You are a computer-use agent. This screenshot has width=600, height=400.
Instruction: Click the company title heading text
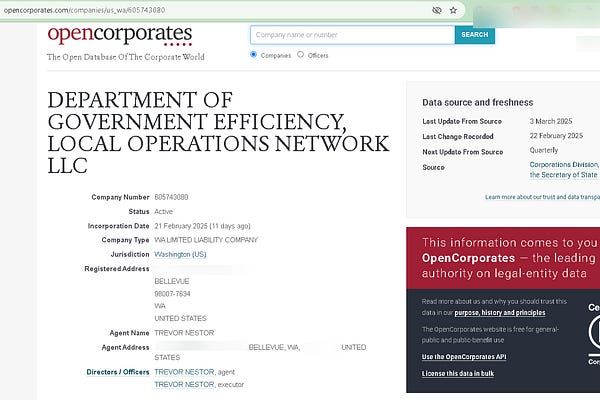[x=218, y=132]
